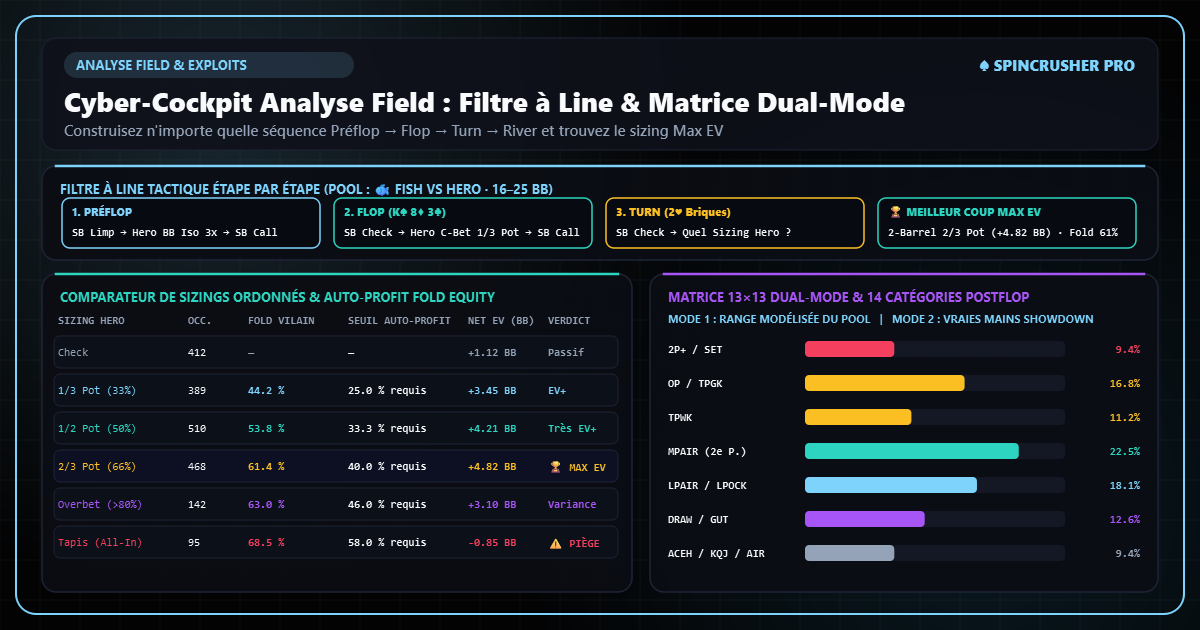
Task: Switch to MODE 2 : VRAIES MAINS SHOWDOWN
Action: (x=992, y=319)
